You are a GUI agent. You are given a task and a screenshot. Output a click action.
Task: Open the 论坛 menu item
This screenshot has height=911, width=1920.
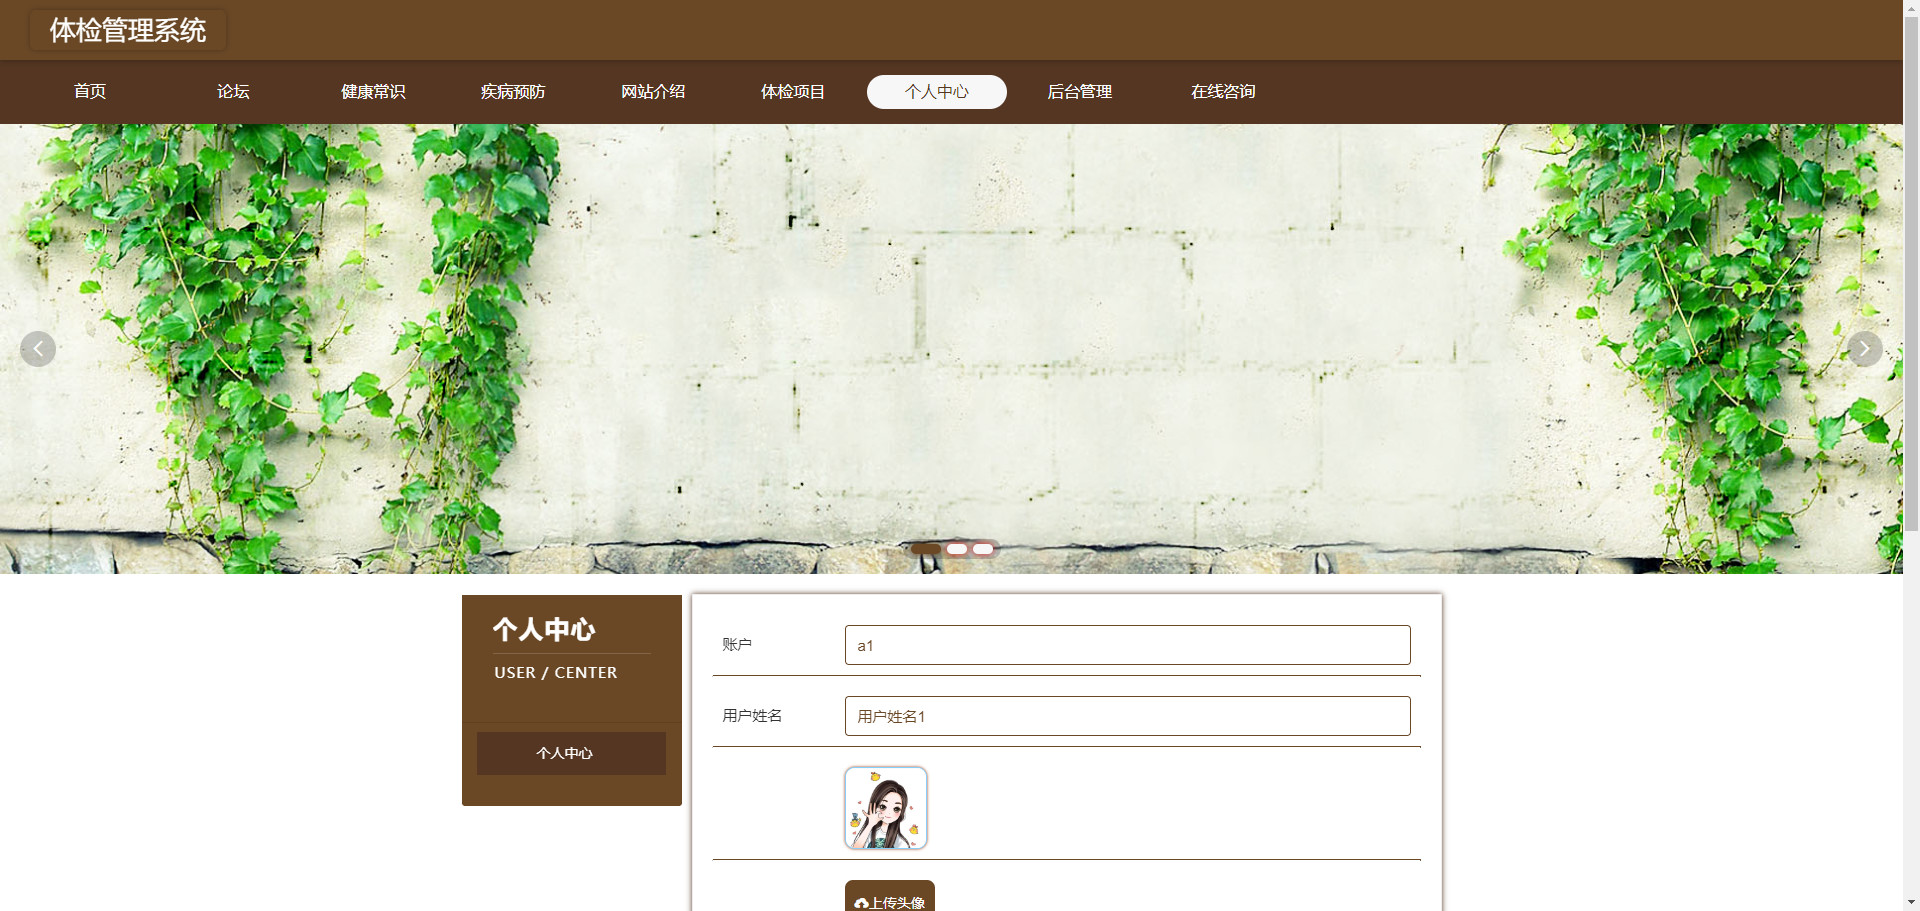click(x=233, y=92)
